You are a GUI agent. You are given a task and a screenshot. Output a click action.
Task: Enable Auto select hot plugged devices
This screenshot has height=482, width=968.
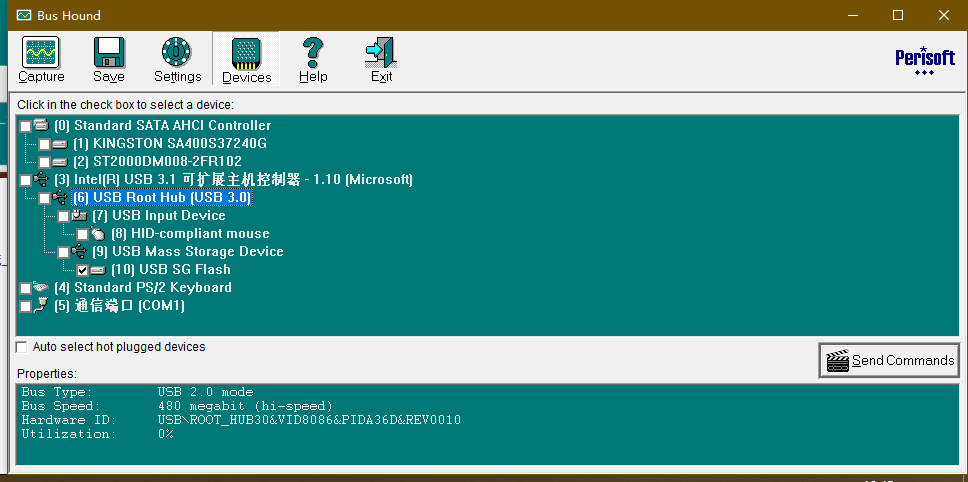22,347
